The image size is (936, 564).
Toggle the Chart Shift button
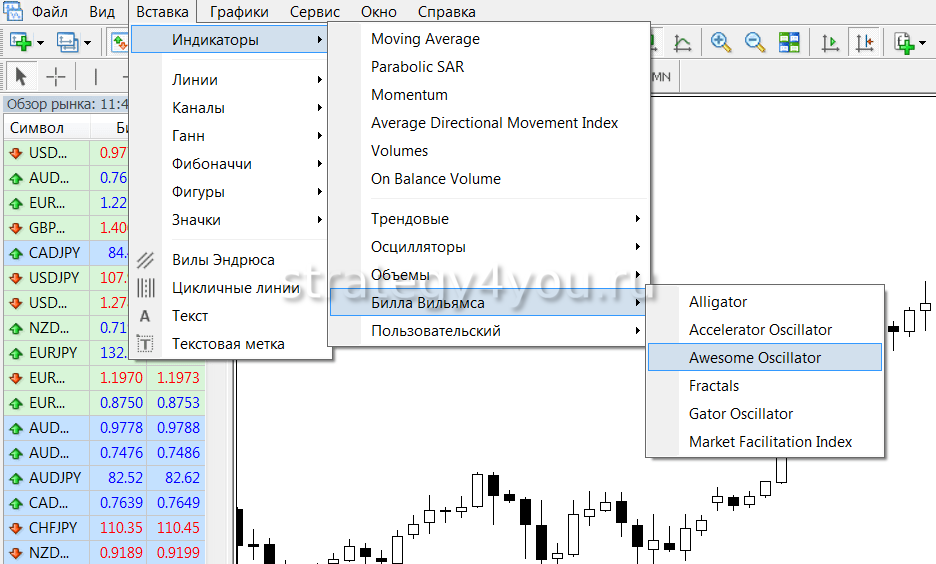tap(864, 42)
